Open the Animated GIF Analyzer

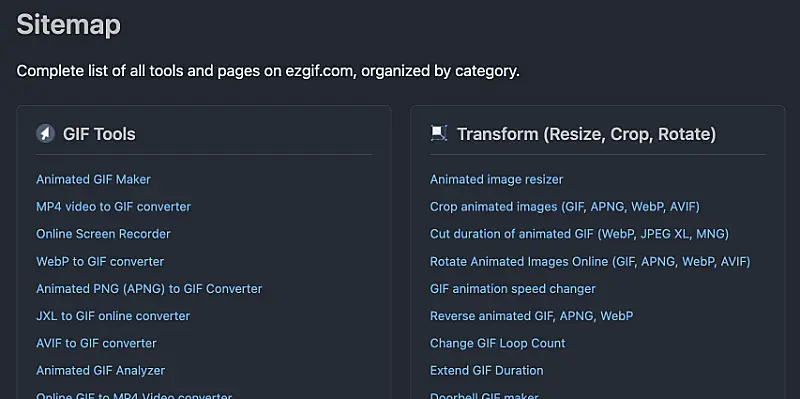click(x=101, y=370)
